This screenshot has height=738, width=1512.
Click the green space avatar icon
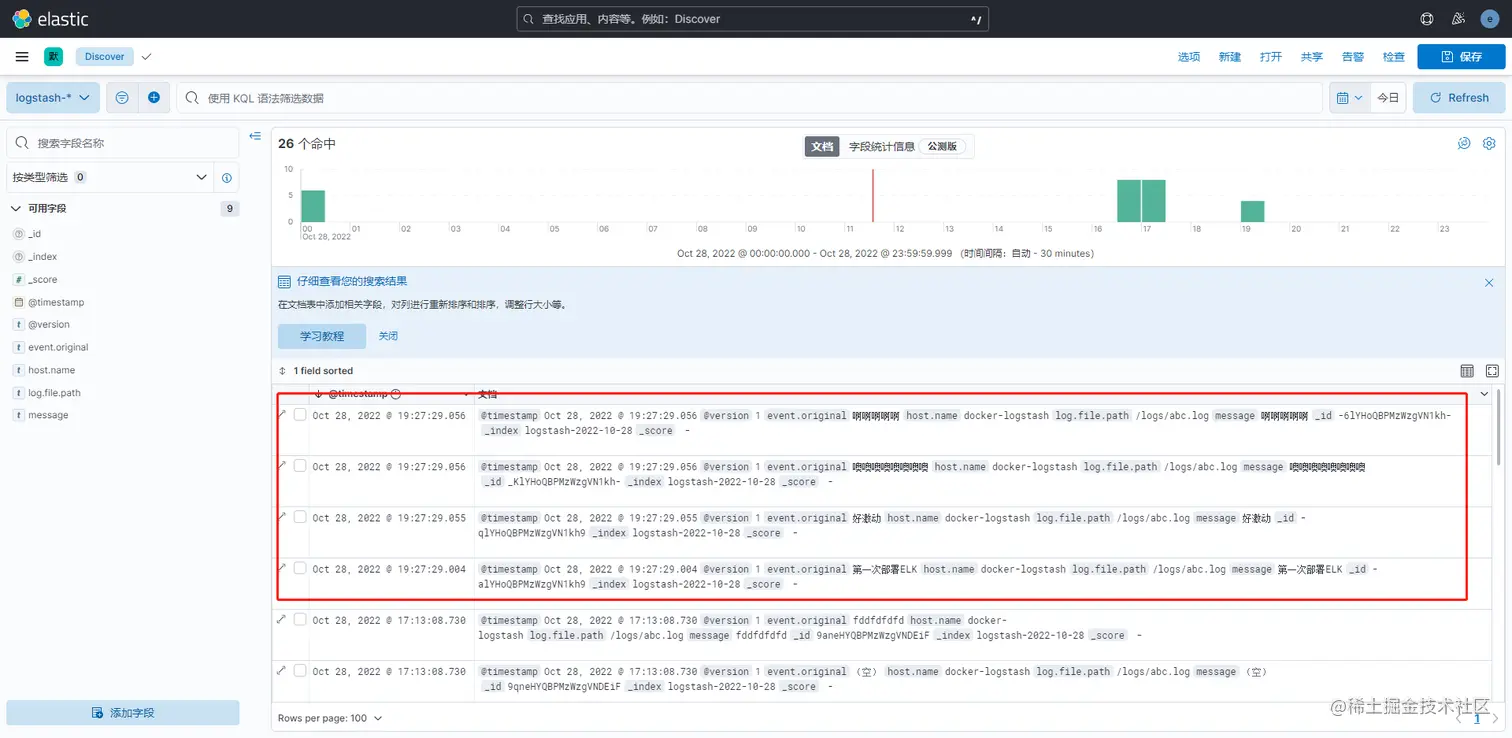(x=53, y=57)
